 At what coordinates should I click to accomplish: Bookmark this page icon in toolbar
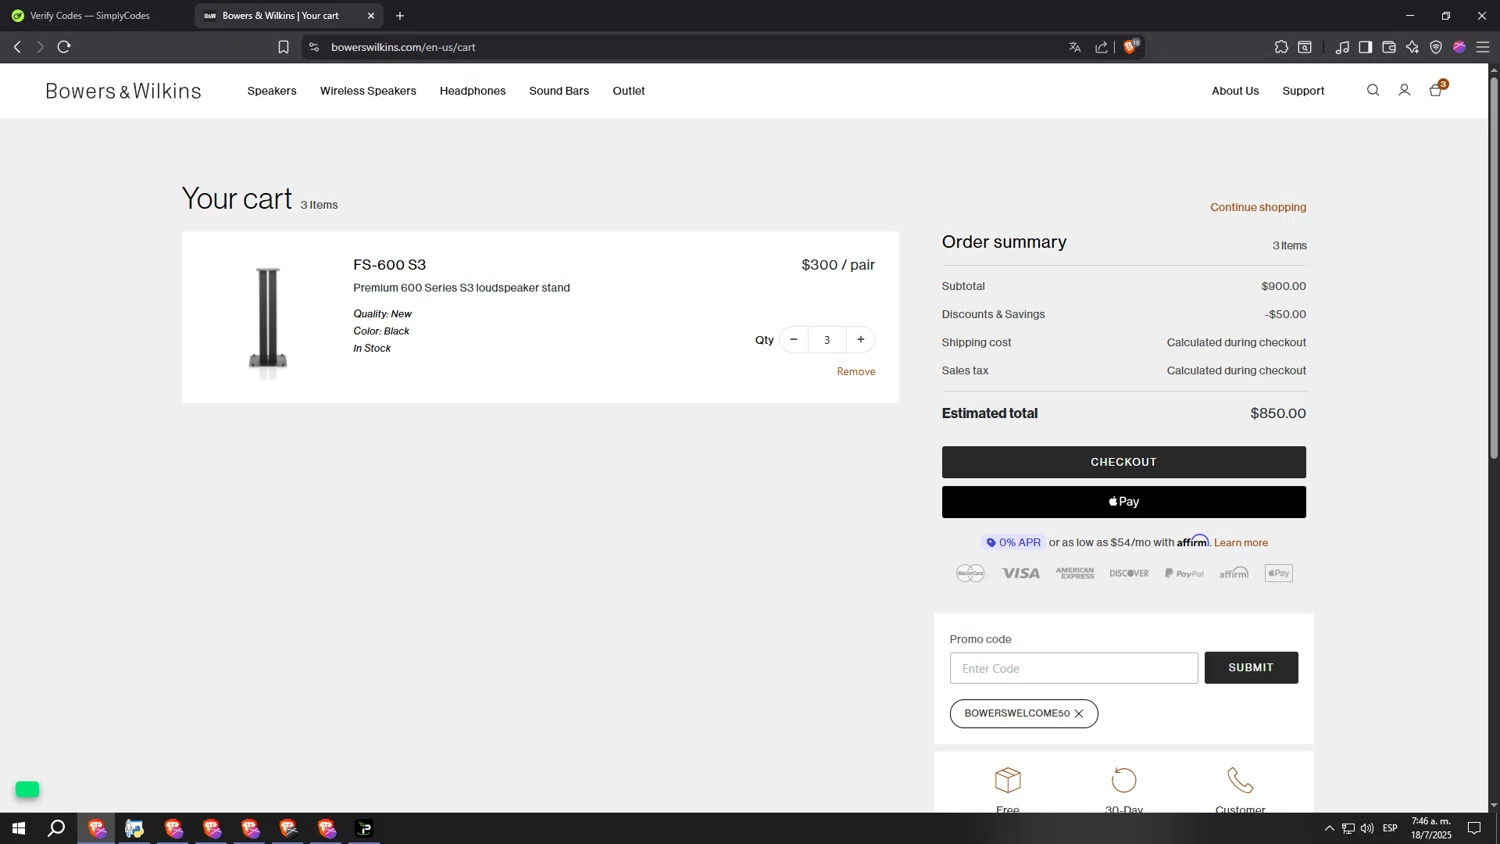(283, 47)
